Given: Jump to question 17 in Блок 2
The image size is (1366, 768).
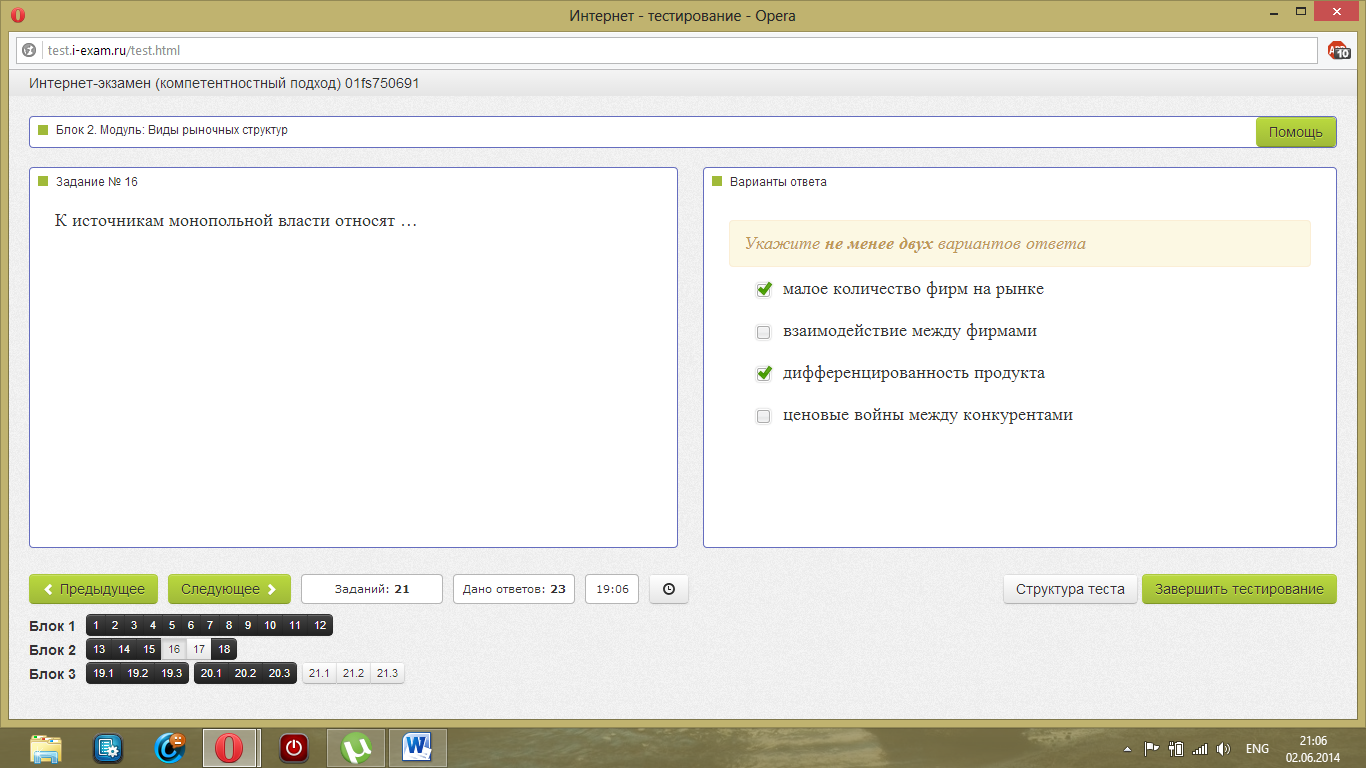Looking at the screenshot, I should (199, 649).
